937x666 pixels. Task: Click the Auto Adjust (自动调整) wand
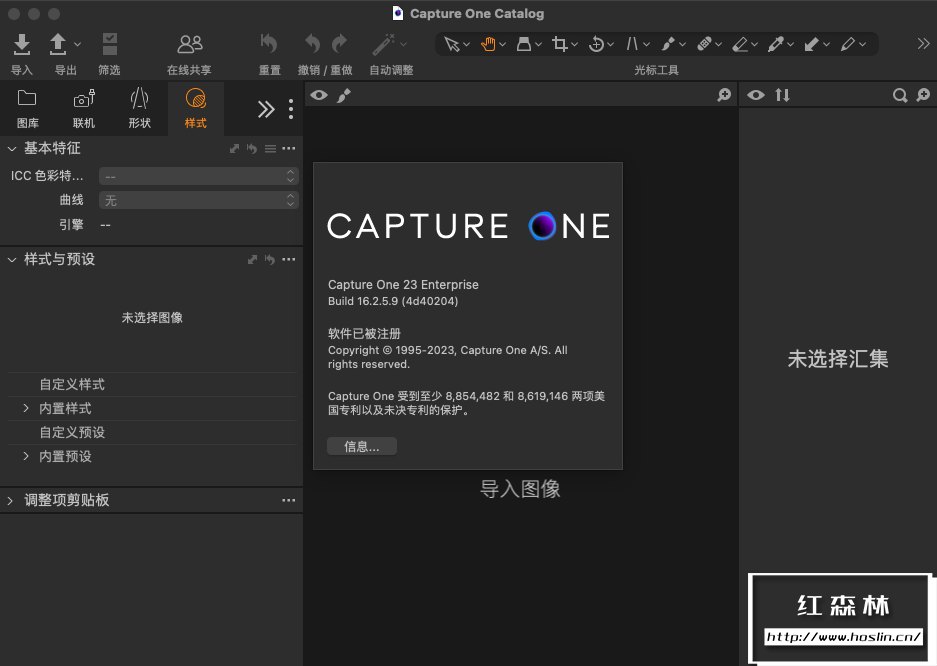tap(383, 45)
